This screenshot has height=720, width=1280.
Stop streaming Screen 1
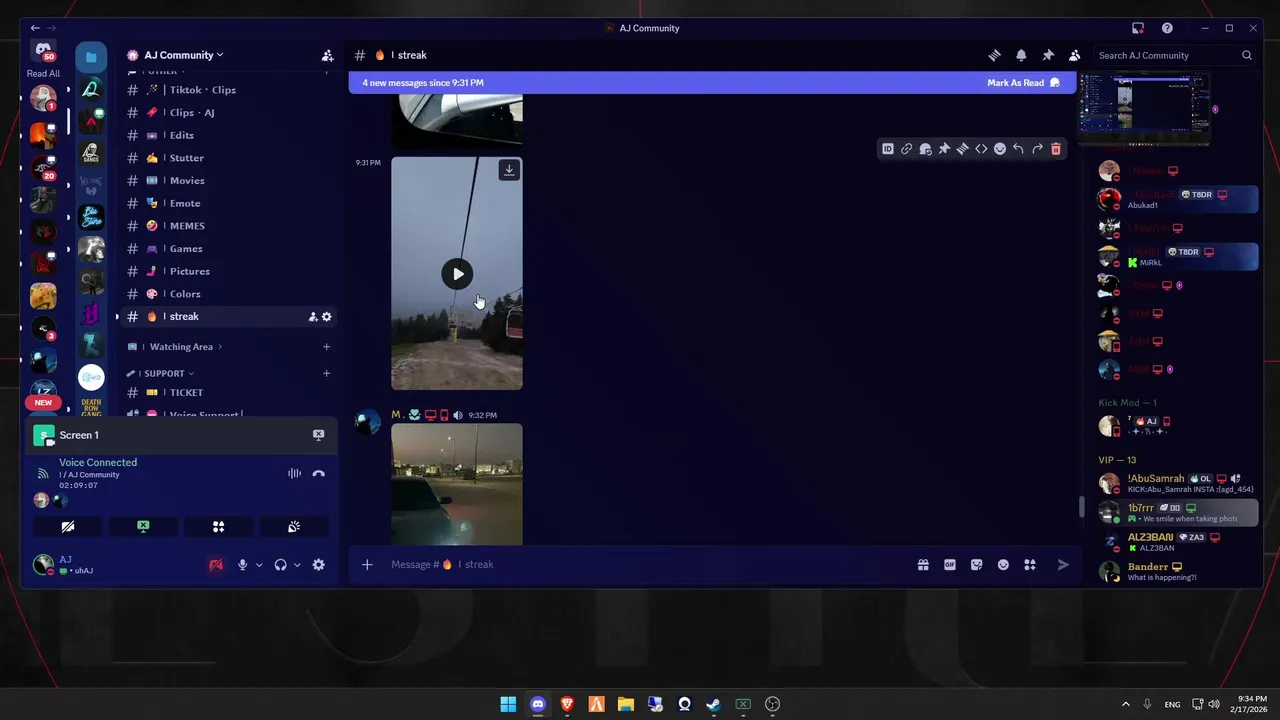[318, 435]
